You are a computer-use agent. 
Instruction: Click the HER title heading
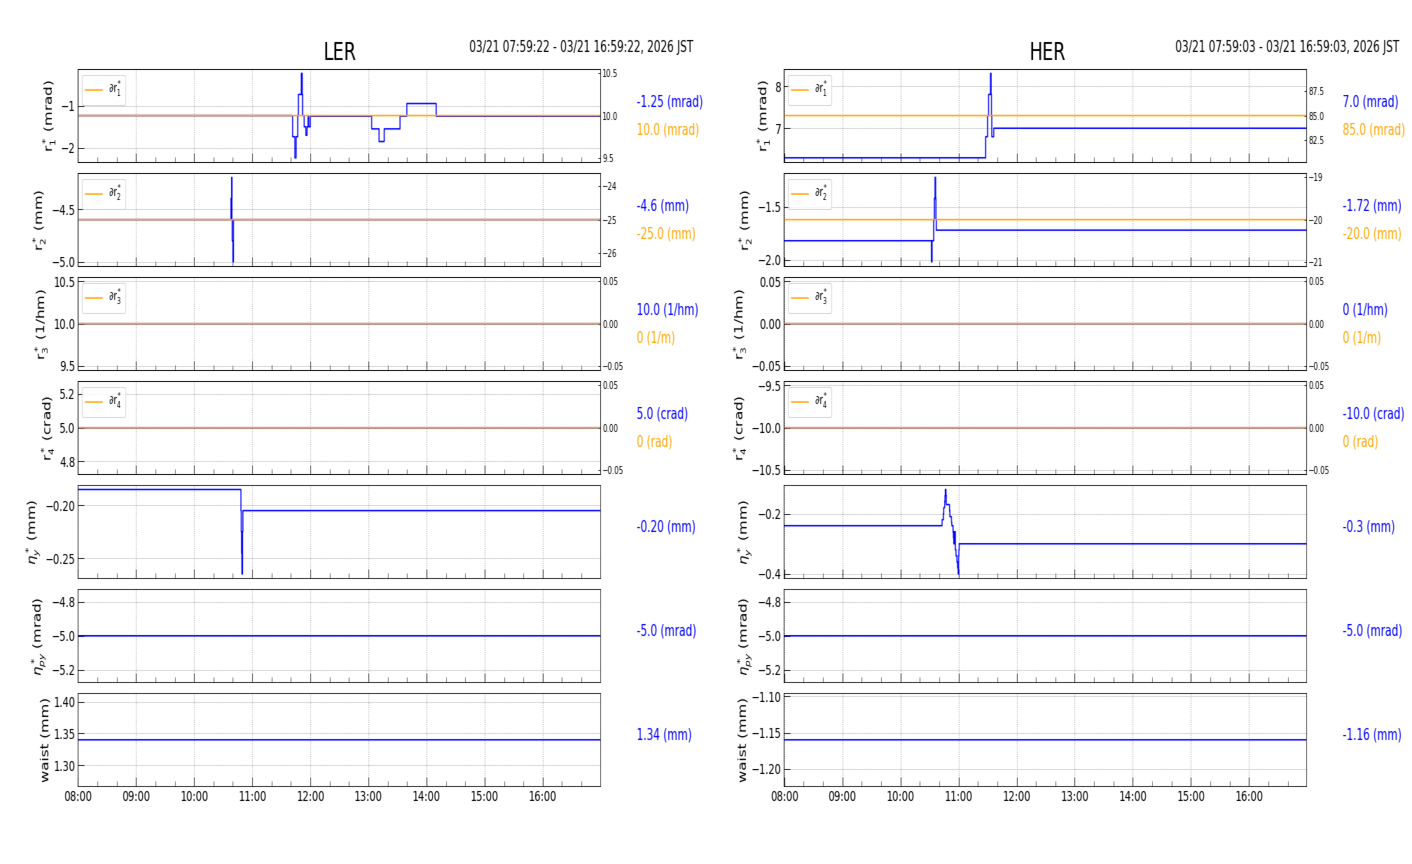(x=1047, y=52)
